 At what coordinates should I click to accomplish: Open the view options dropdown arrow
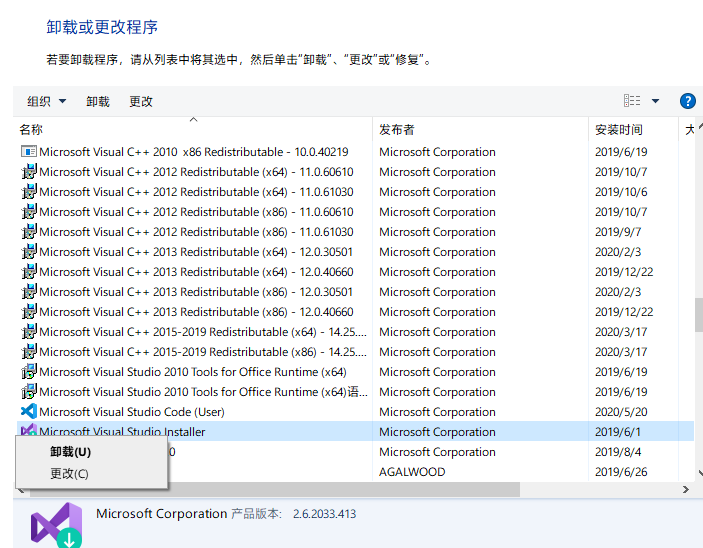(655, 101)
